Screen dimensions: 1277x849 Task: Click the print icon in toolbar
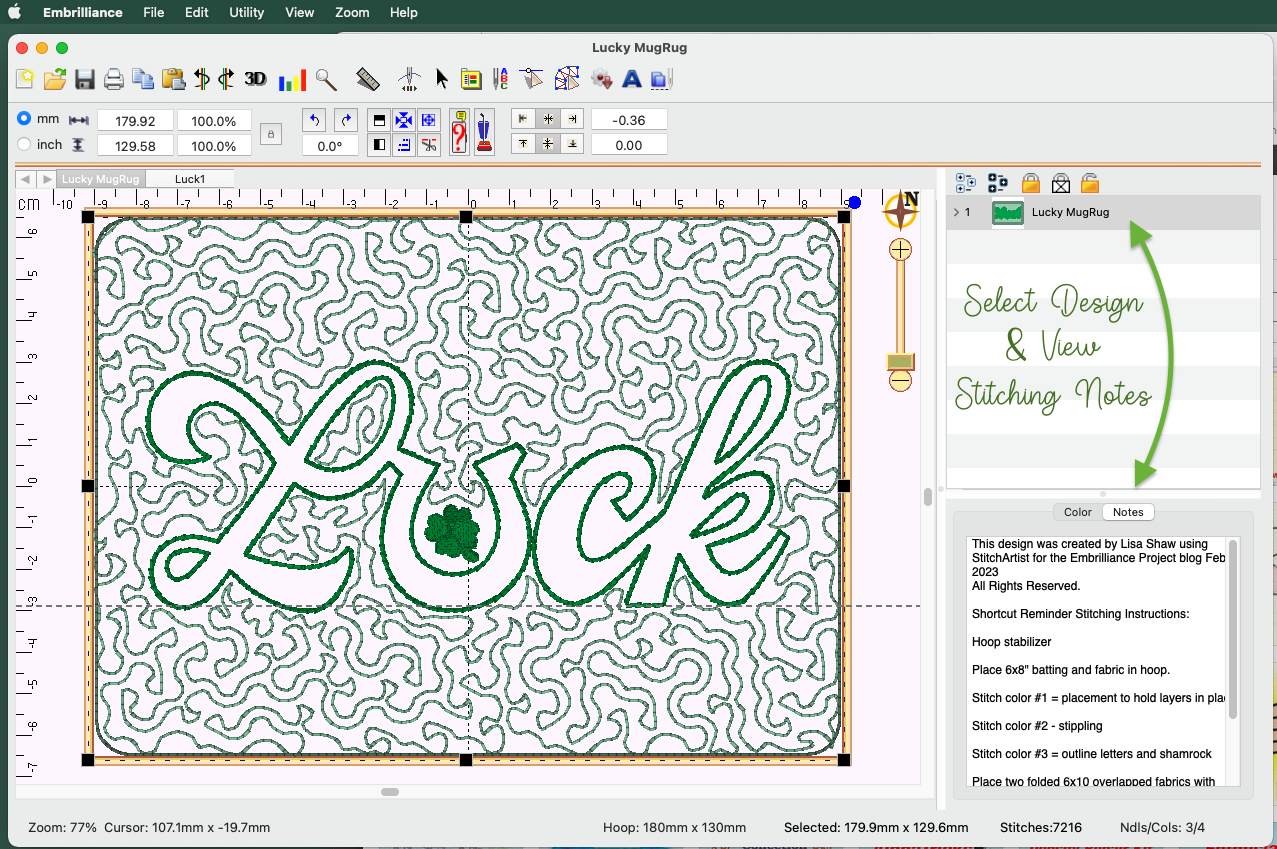tap(114, 79)
